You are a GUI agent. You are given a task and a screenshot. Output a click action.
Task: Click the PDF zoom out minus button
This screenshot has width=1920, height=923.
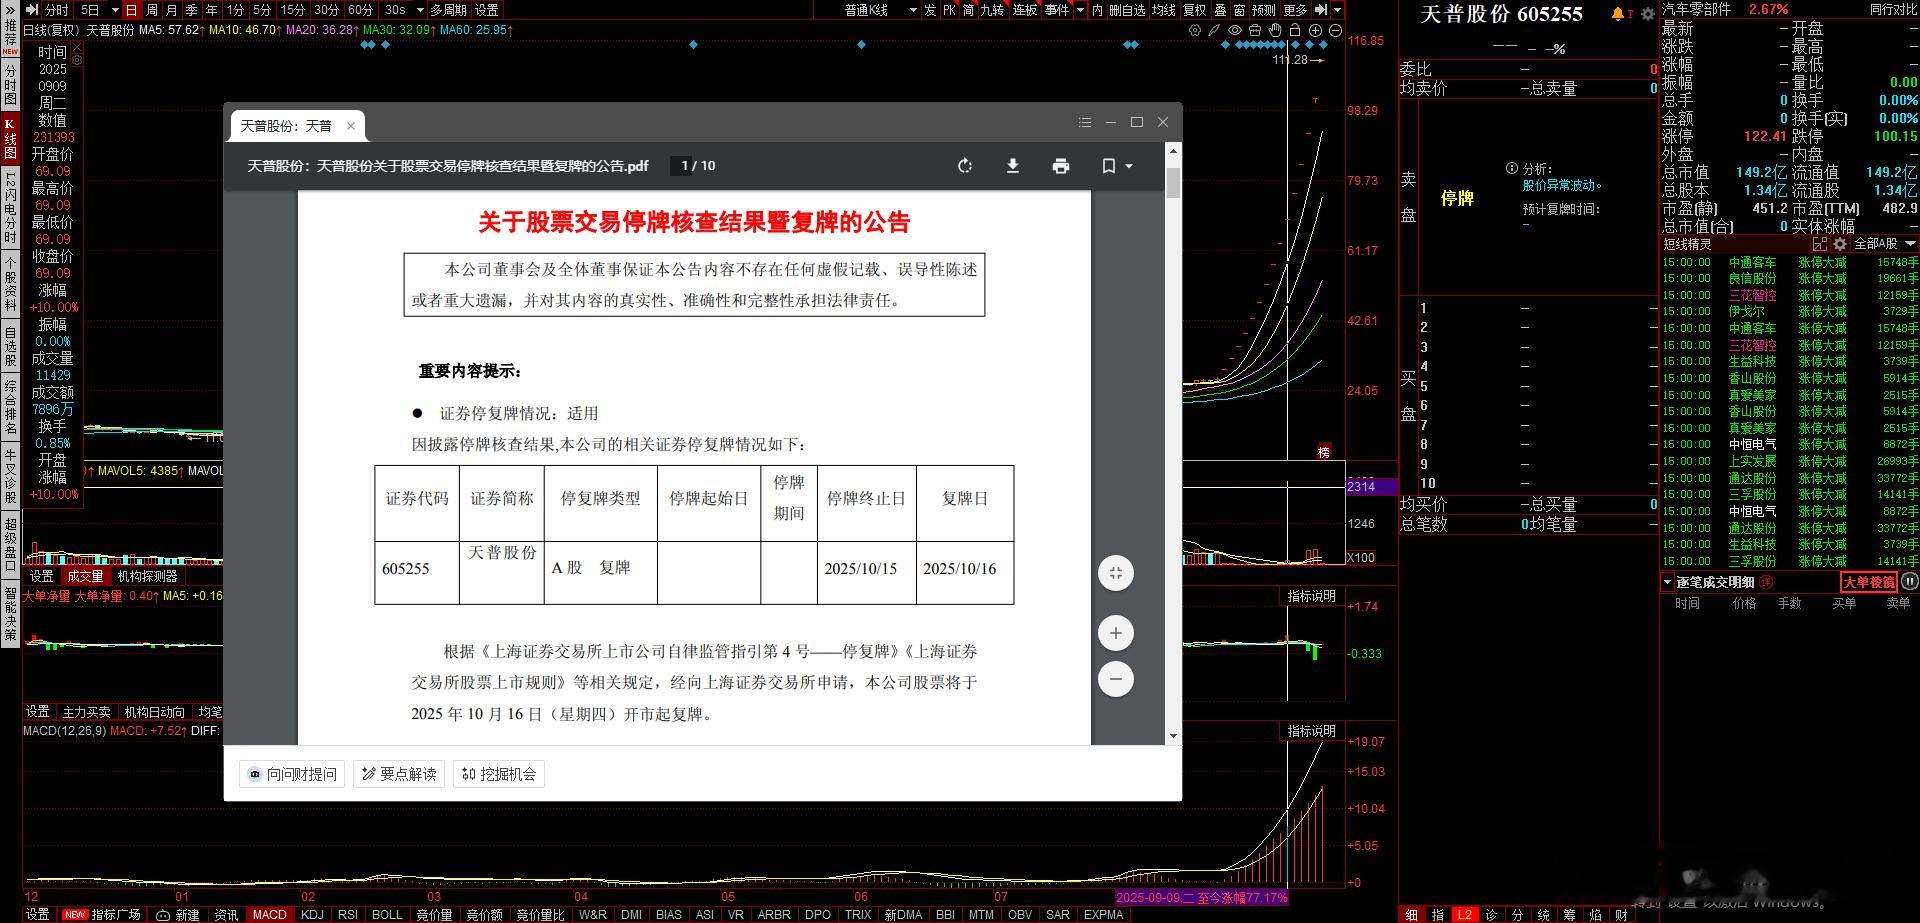tap(1115, 679)
